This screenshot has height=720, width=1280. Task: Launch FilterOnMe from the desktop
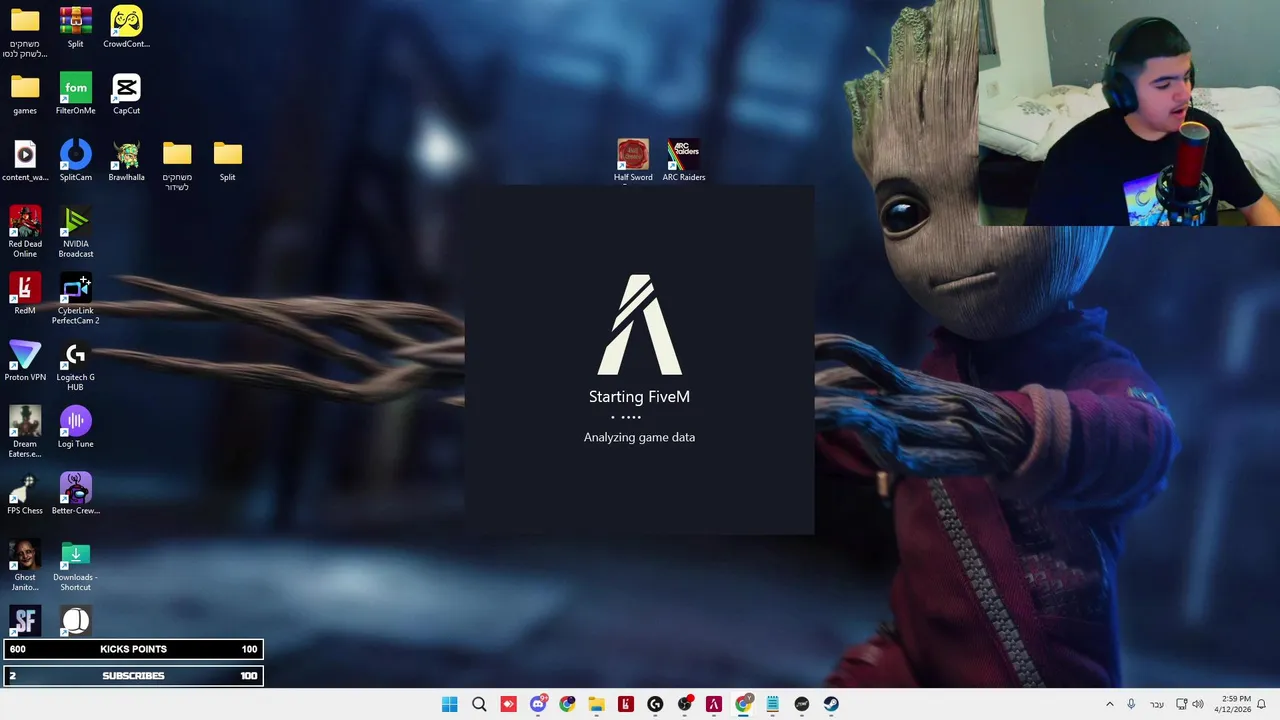[x=75, y=94]
